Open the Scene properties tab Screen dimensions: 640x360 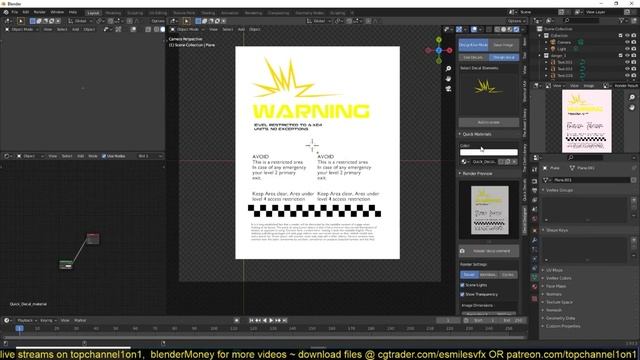pyautogui.click(x=534, y=209)
